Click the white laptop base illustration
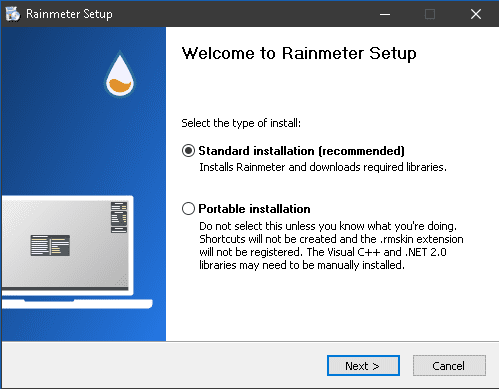Viewport: 499px width, 389px height. pyautogui.click(x=77, y=304)
